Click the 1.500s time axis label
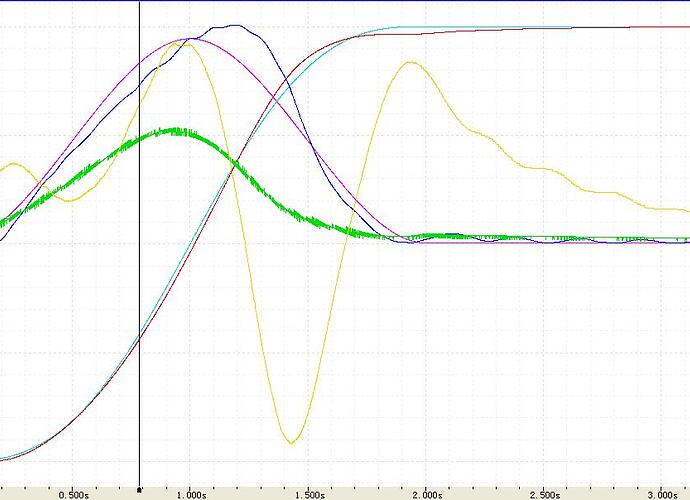This screenshot has height=500, width=690. 309,496
